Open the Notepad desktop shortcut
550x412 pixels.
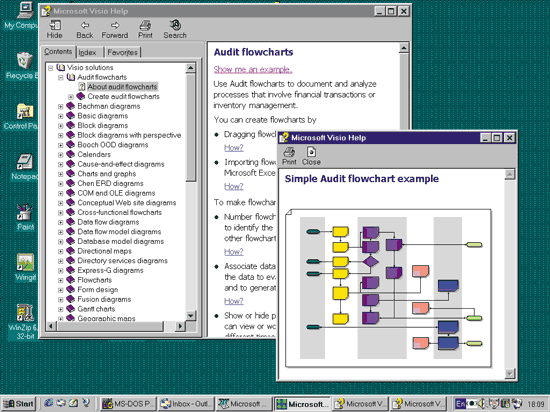tap(24, 167)
